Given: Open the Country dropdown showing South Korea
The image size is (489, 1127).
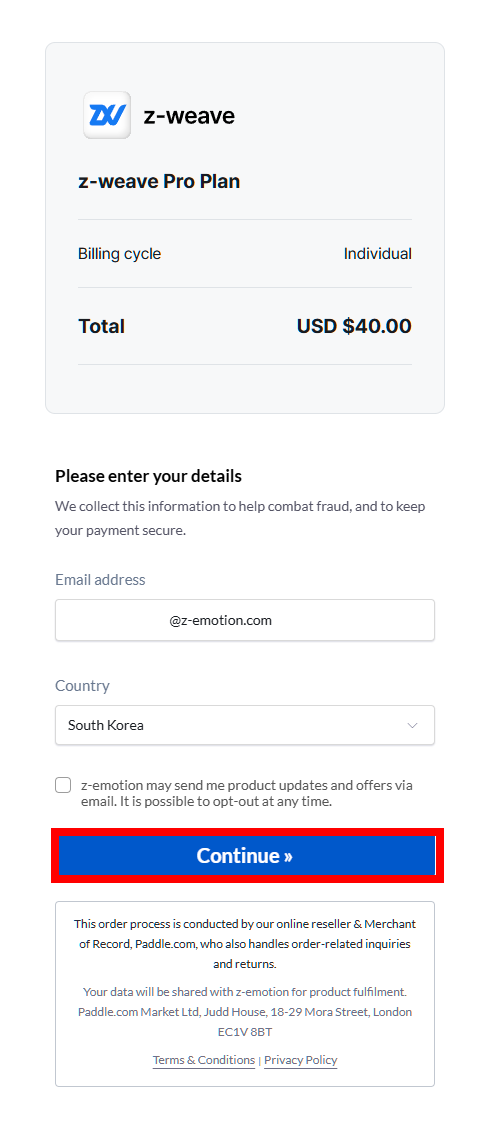Looking at the screenshot, I should pyautogui.click(x=244, y=724).
